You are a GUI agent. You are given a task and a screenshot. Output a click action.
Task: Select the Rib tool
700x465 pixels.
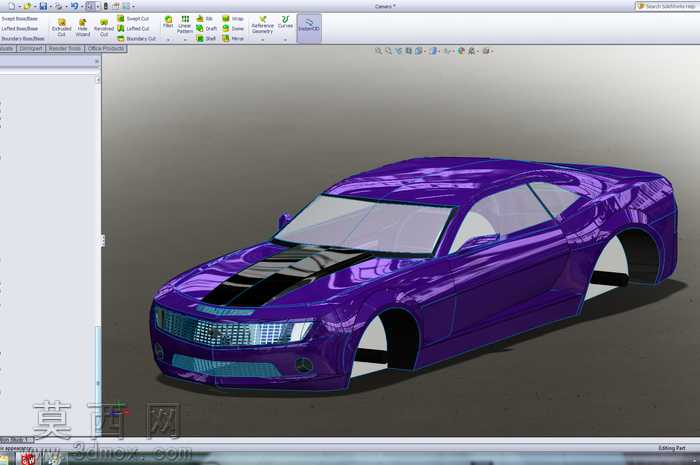205,18
